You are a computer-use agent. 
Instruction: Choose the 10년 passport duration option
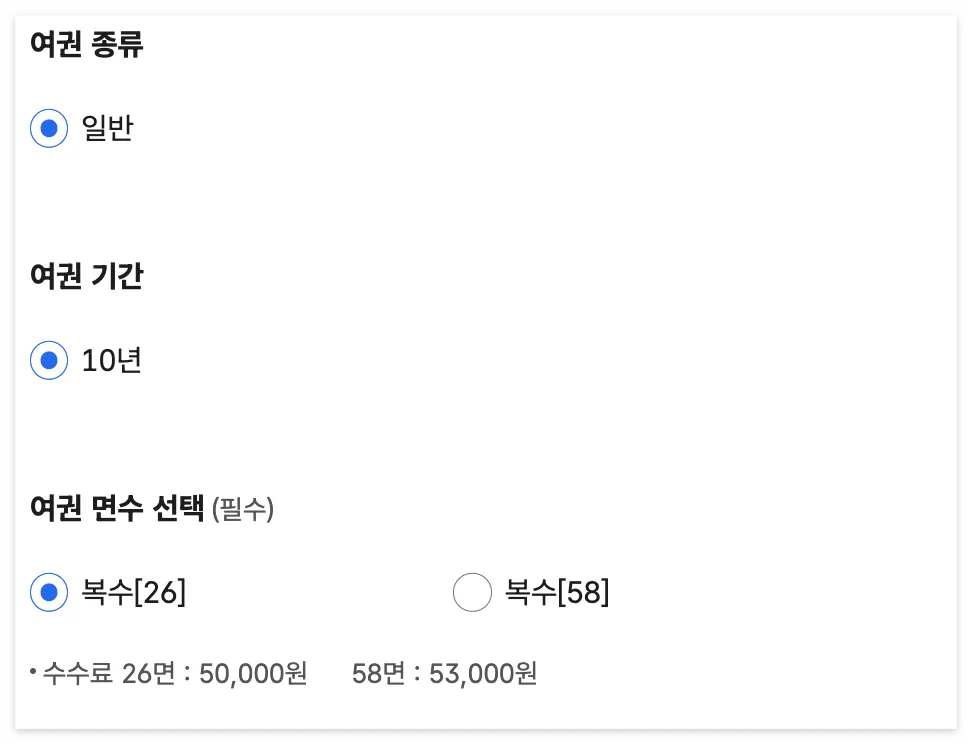click(48, 361)
